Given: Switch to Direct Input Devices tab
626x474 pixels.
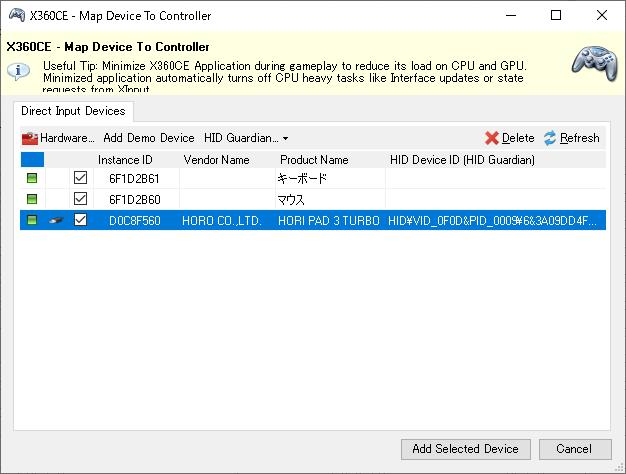Looking at the screenshot, I should [73, 111].
